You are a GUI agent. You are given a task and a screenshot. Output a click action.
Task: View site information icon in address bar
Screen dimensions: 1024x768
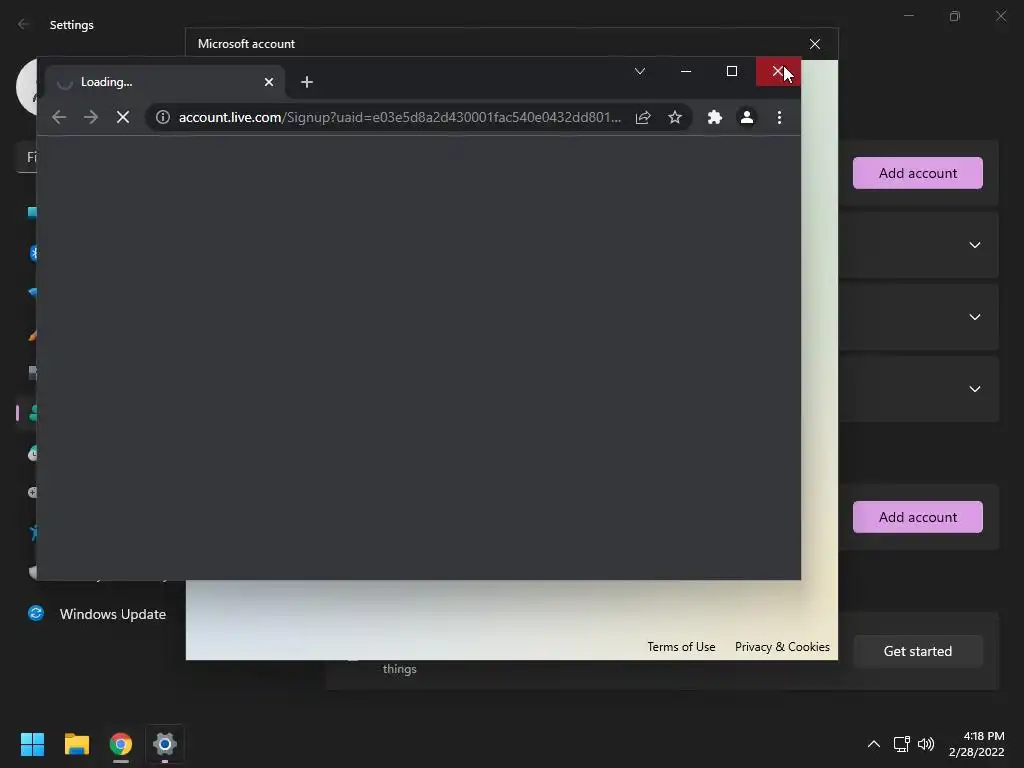pyautogui.click(x=163, y=117)
